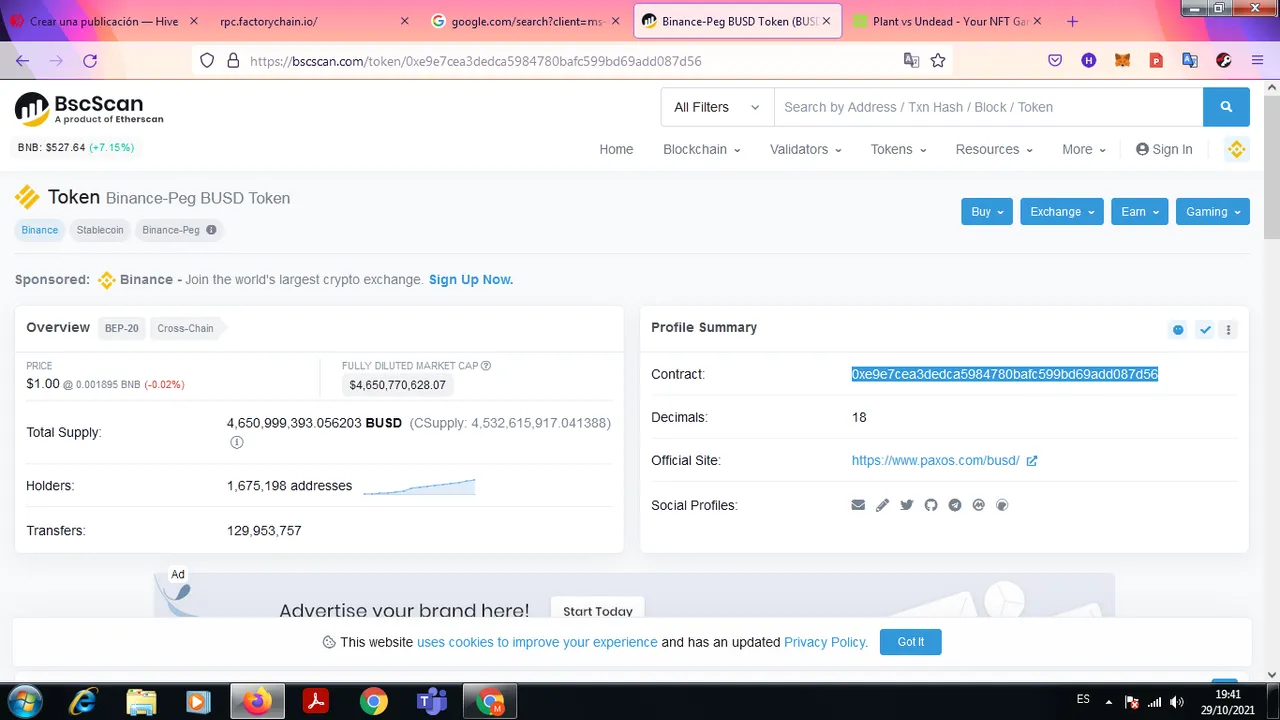Screen dimensions: 1280x720
Task: Click the info icon under Total Supply
Action: pos(236,442)
